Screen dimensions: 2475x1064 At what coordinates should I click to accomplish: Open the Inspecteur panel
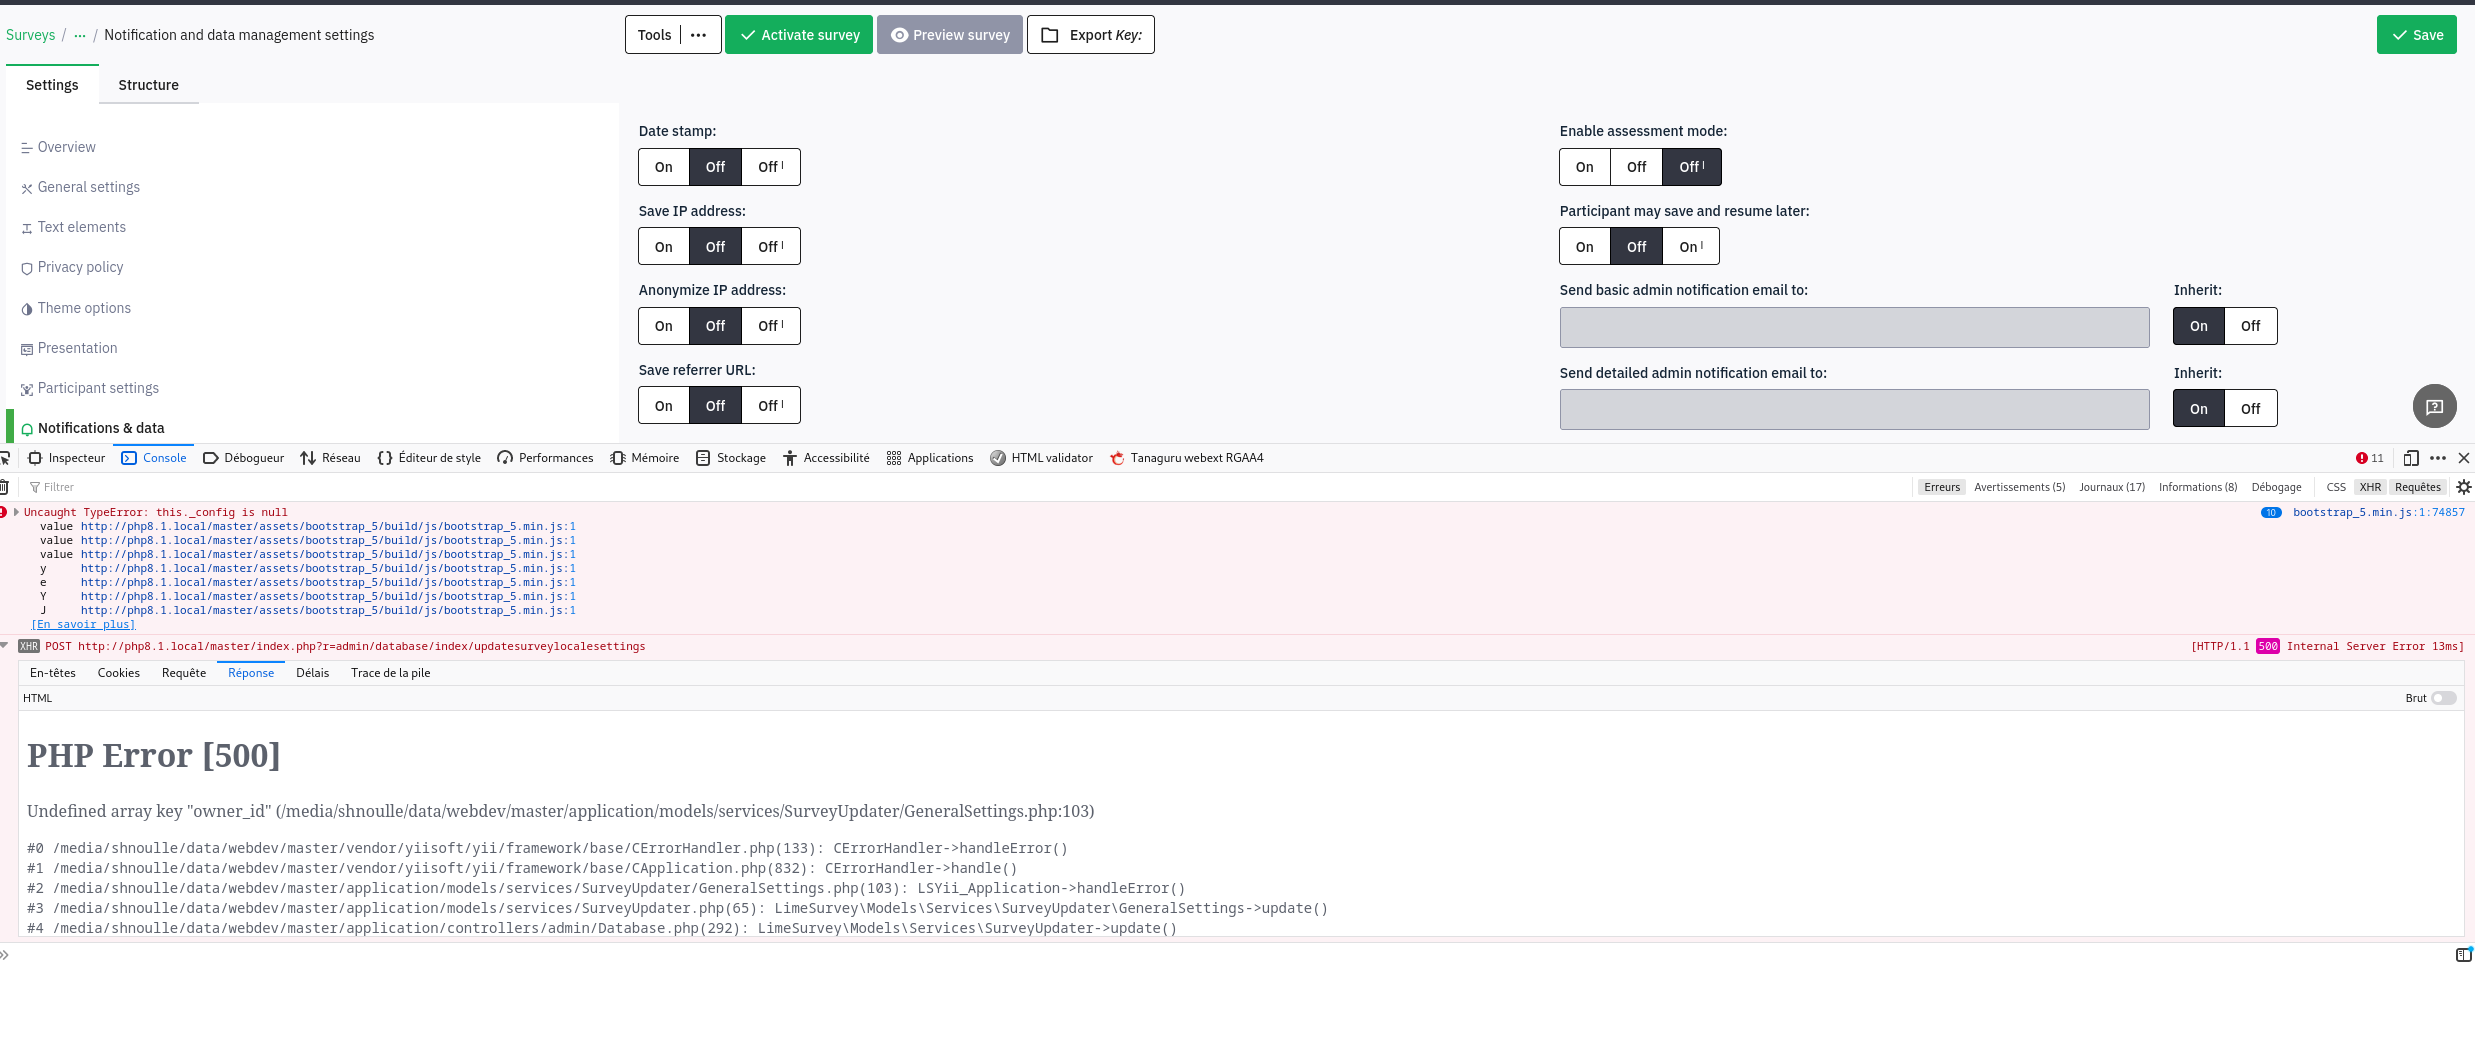click(x=67, y=458)
